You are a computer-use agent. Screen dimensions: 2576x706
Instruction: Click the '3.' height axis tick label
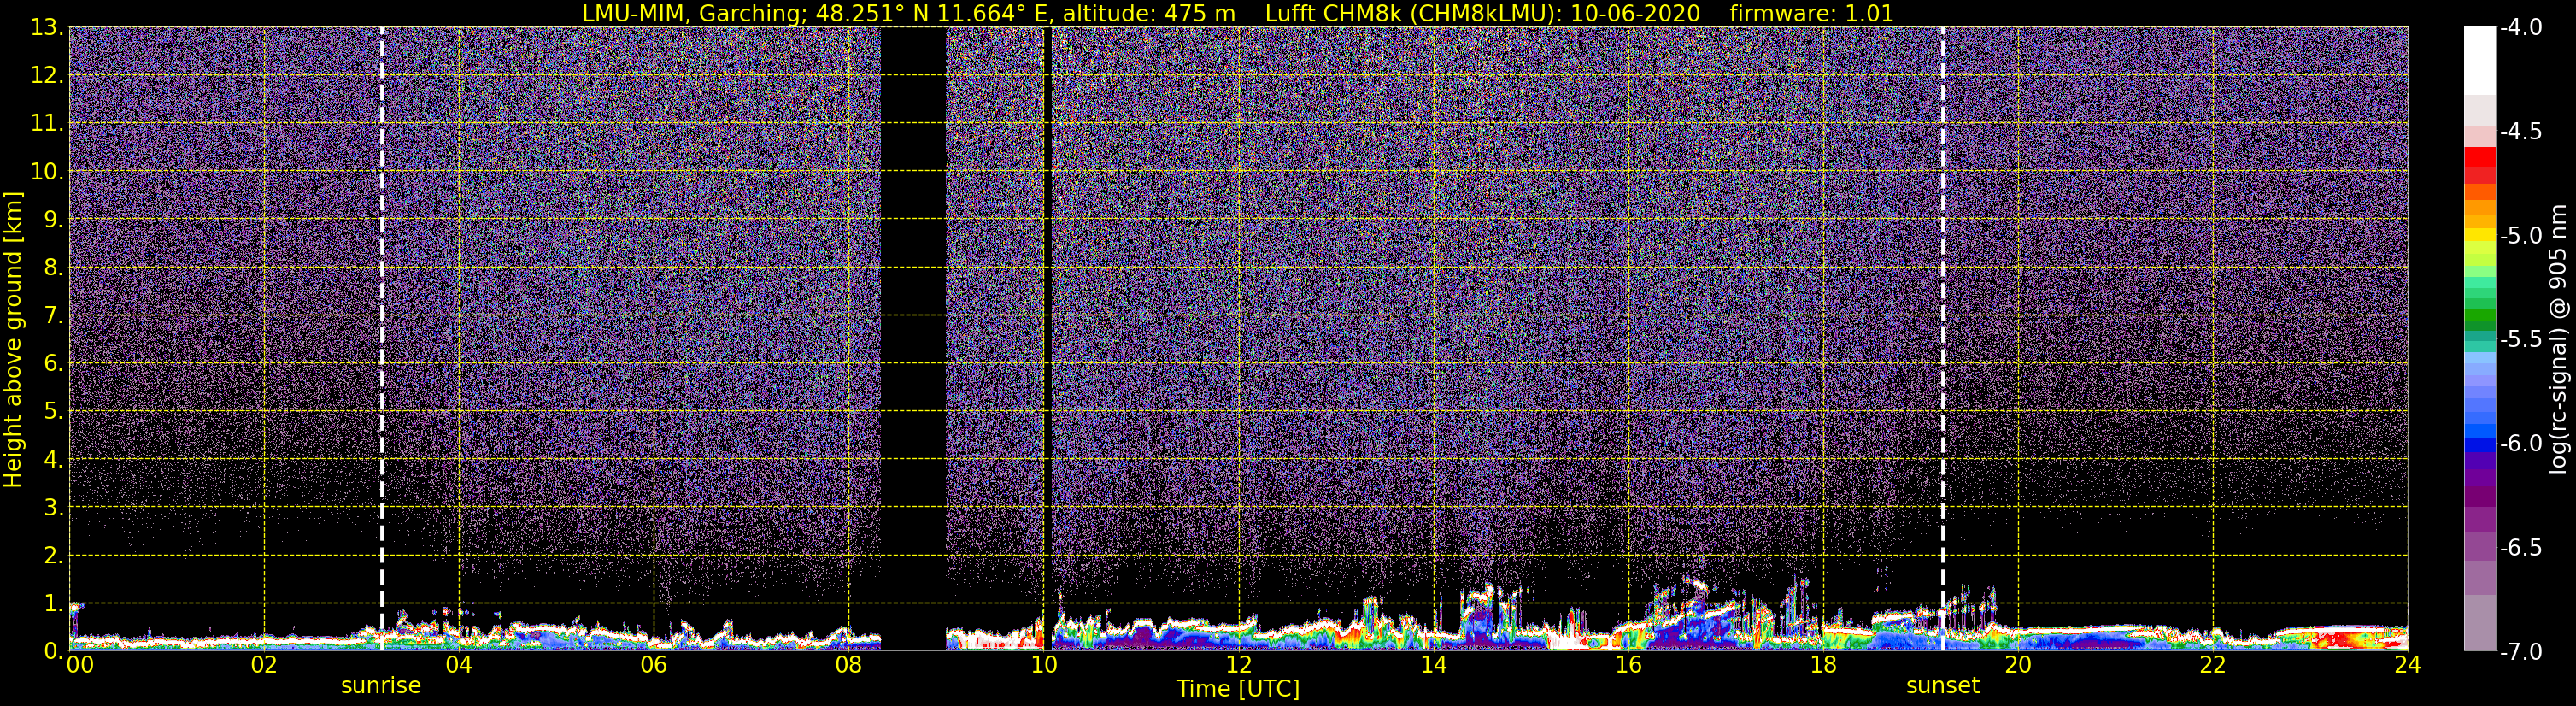(52, 508)
